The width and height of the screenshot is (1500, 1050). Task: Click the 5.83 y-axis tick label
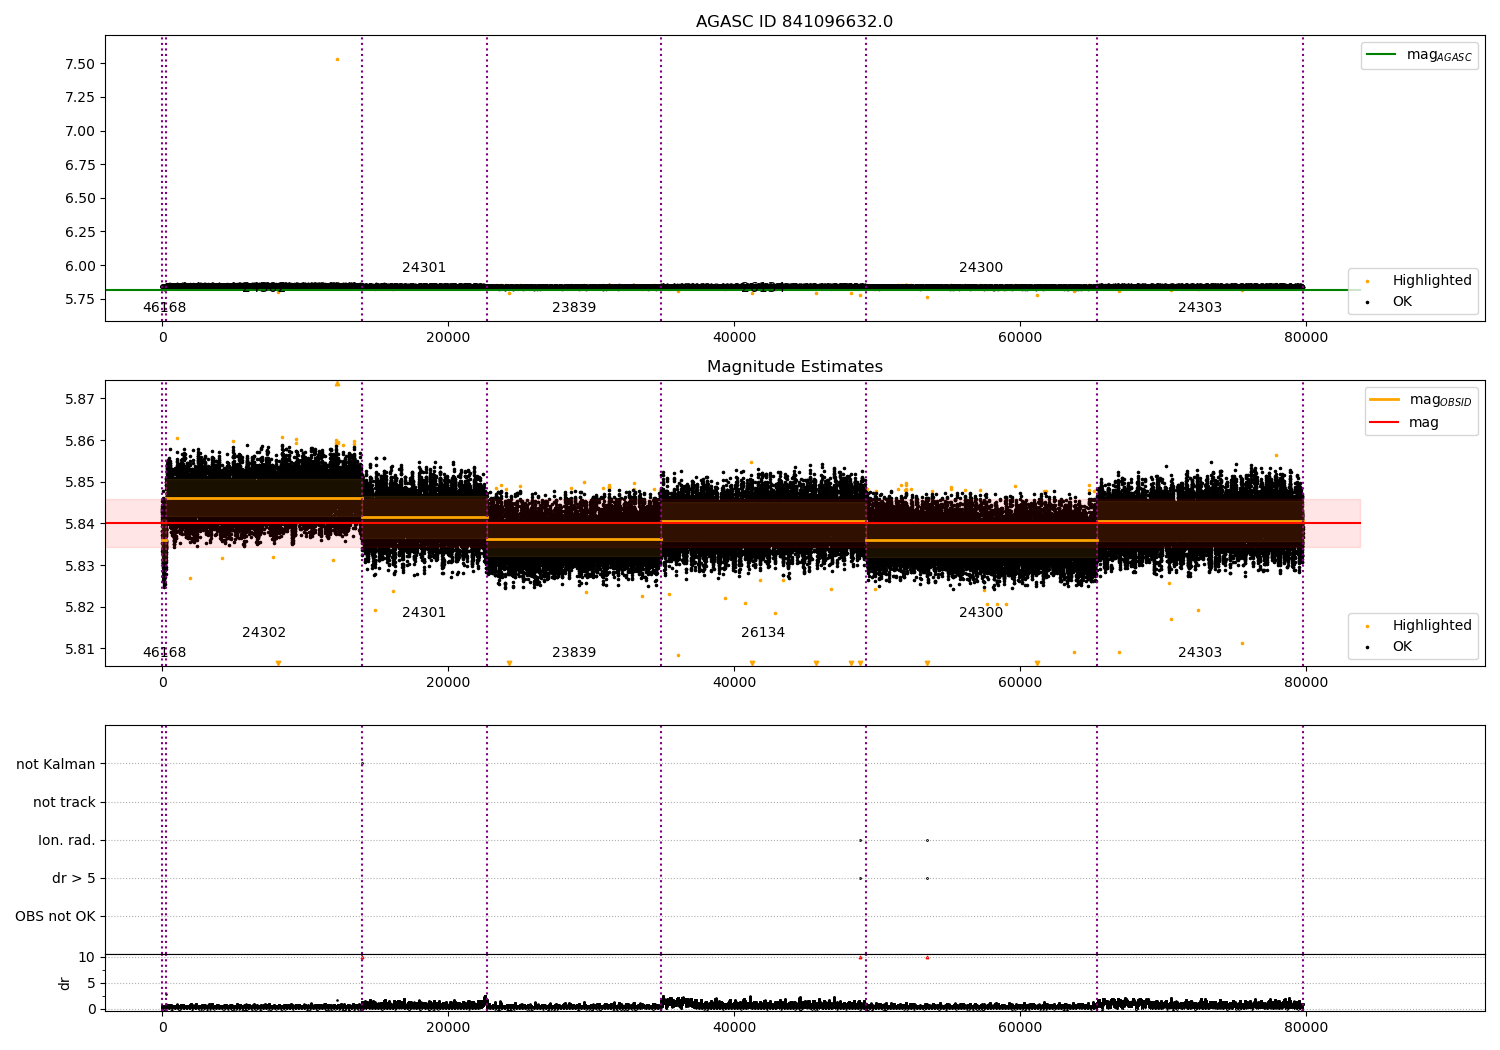pyautogui.click(x=79, y=566)
